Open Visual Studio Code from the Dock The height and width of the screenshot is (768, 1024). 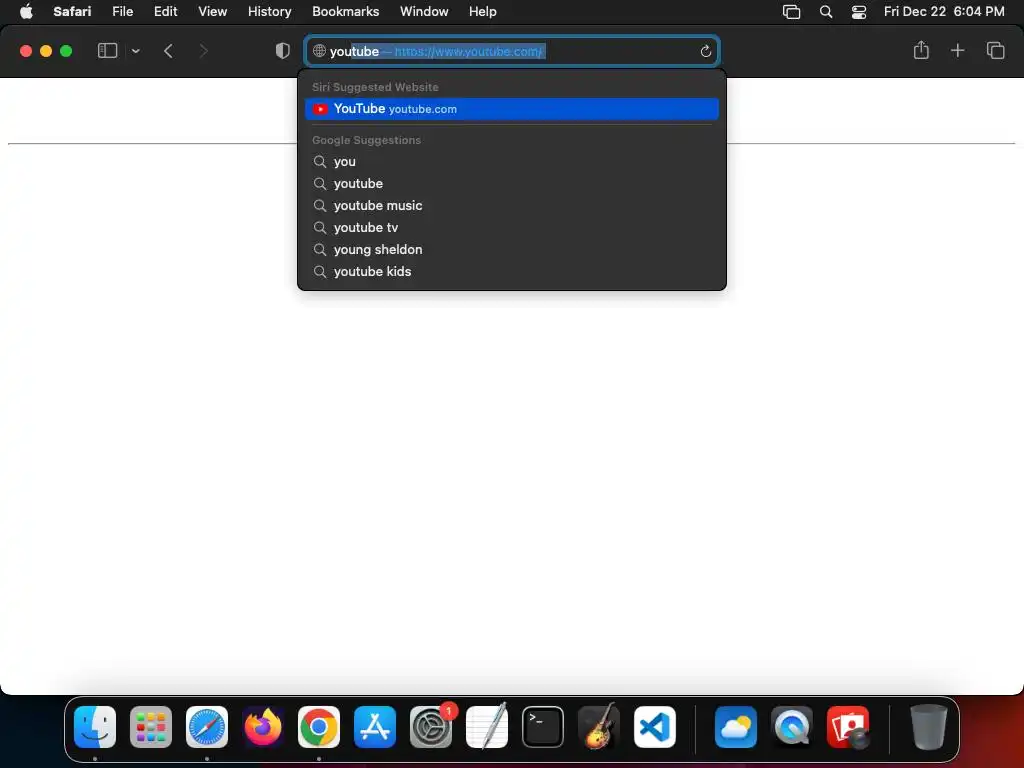[655, 727]
